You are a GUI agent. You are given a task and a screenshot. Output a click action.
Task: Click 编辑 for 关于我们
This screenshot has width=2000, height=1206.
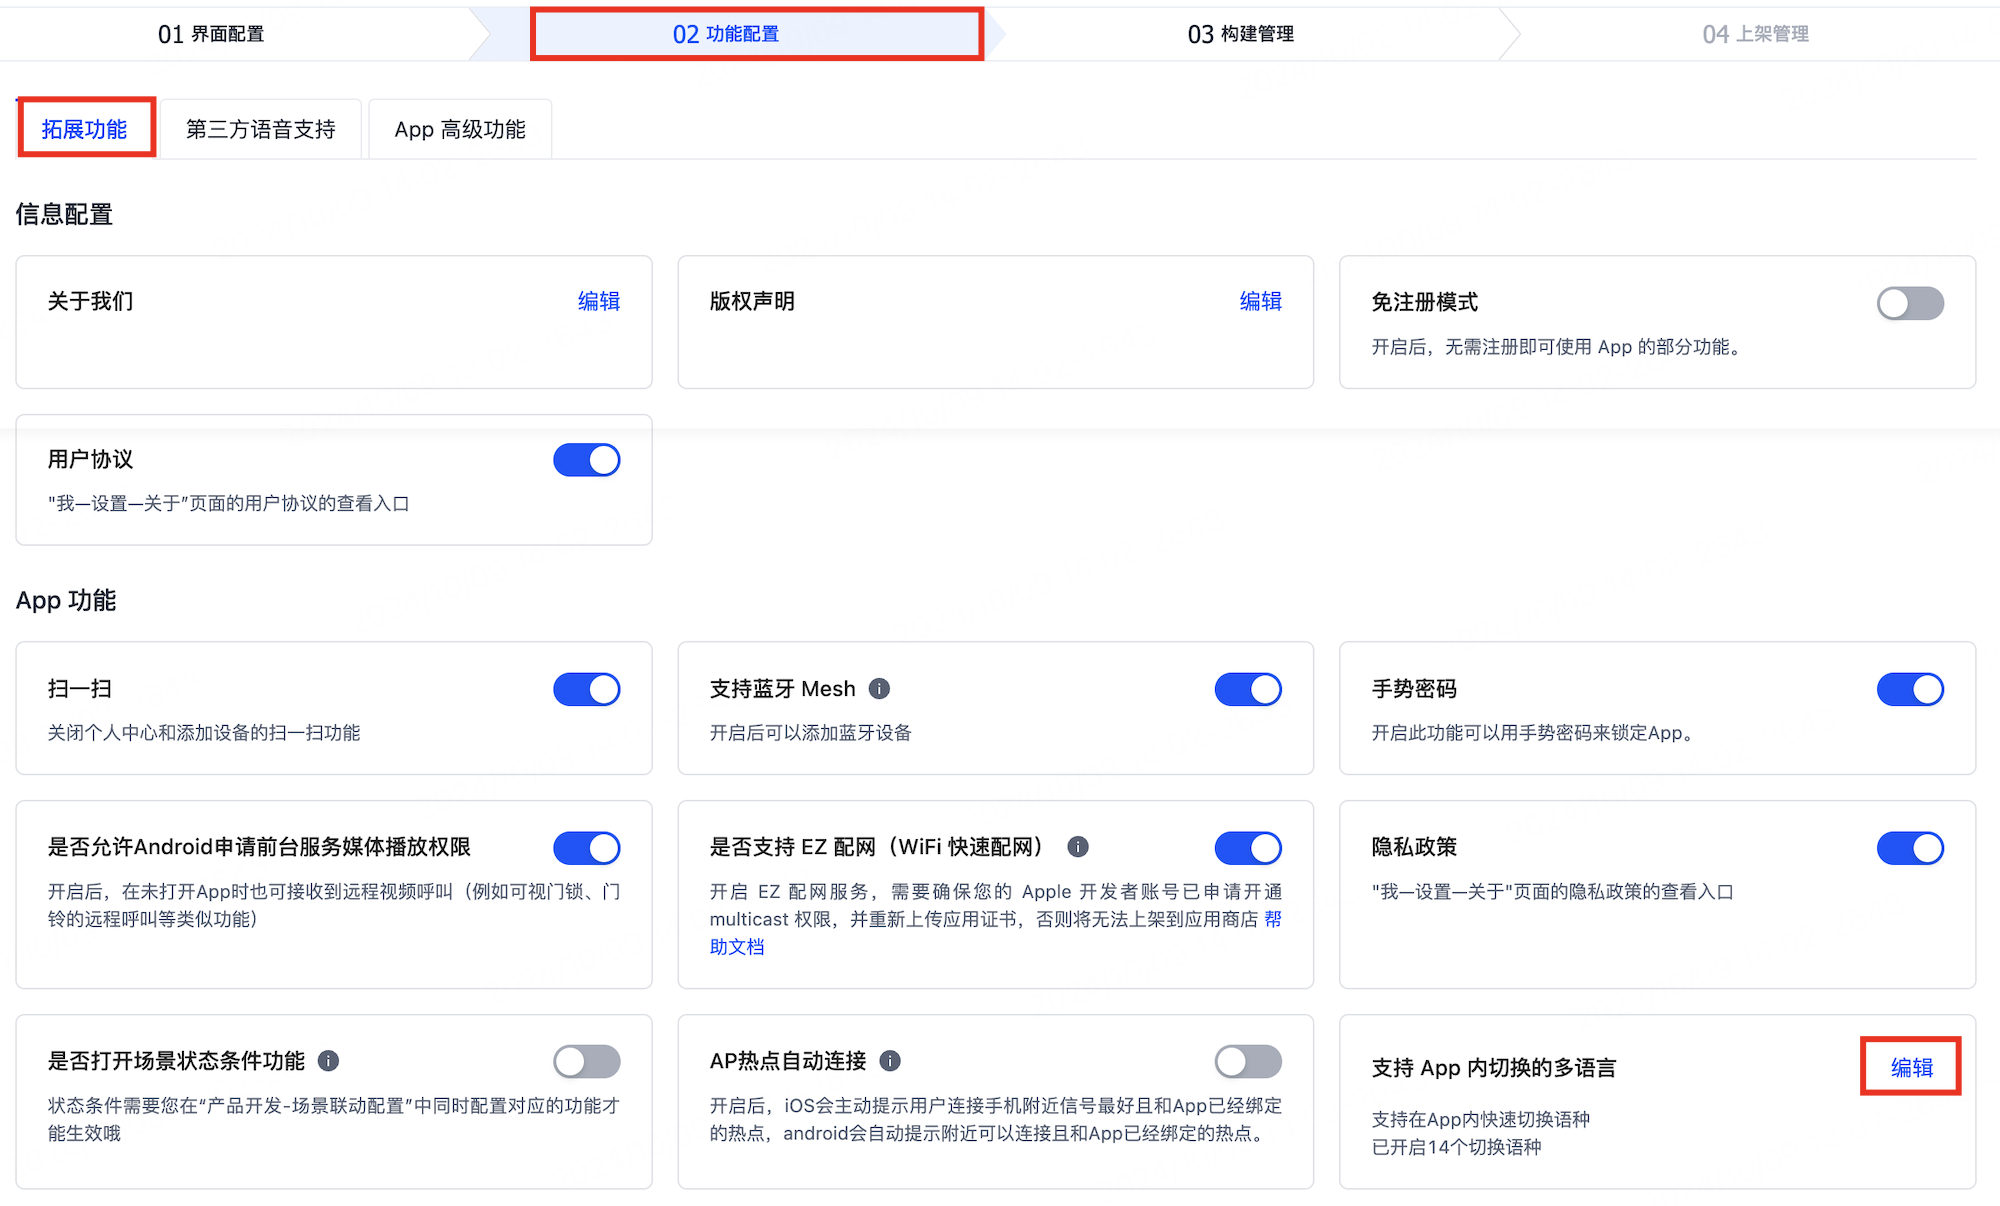pos(599,301)
